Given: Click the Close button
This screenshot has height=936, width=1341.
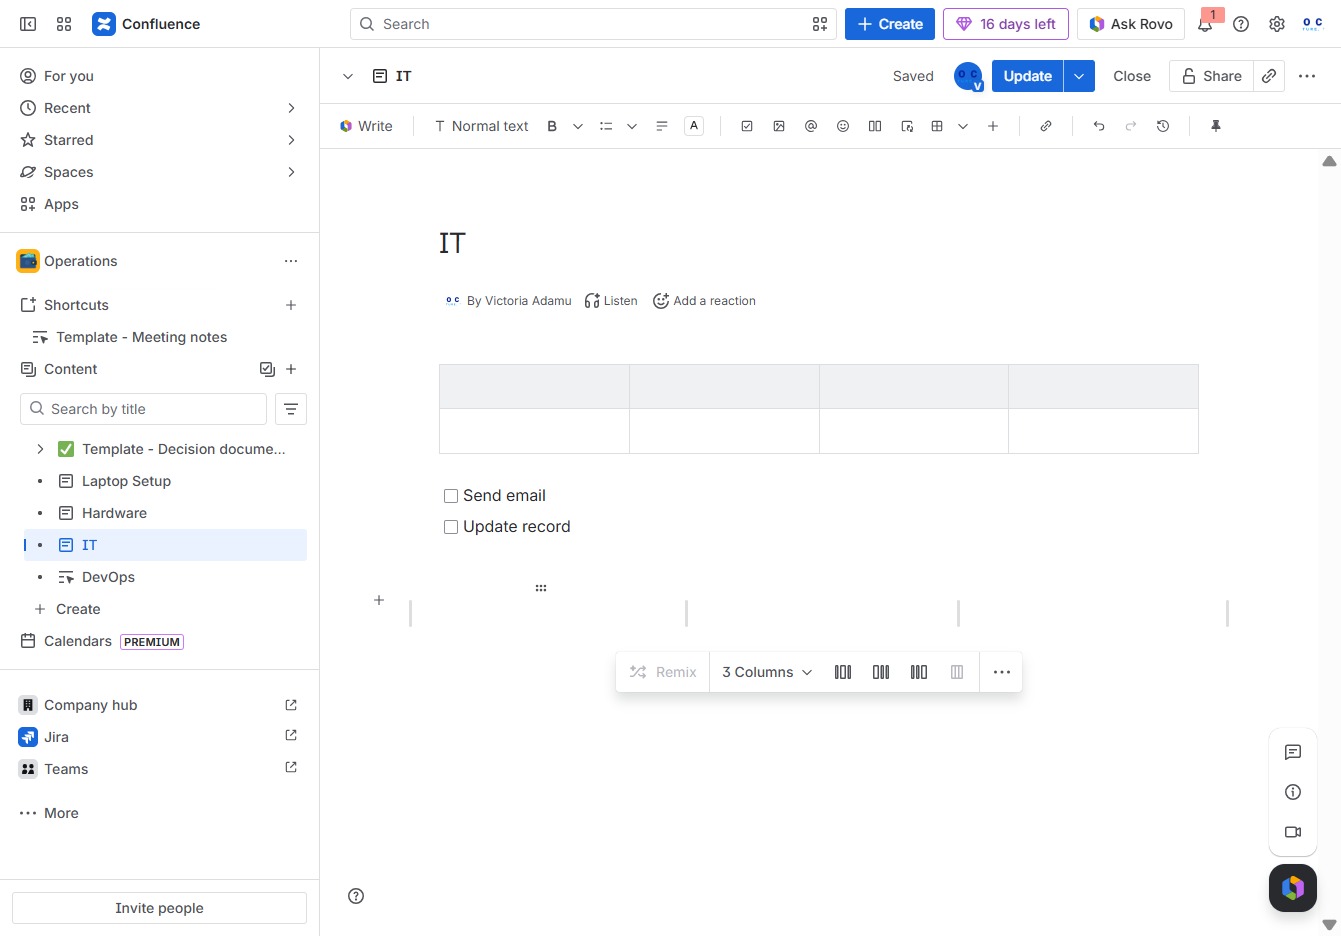Looking at the screenshot, I should [1132, 76].
